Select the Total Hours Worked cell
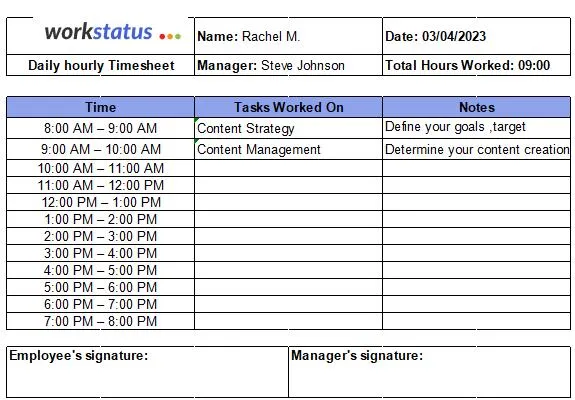The height and width of the screenshot is (400, 575). pyautogui.click(x=476, y=65)
